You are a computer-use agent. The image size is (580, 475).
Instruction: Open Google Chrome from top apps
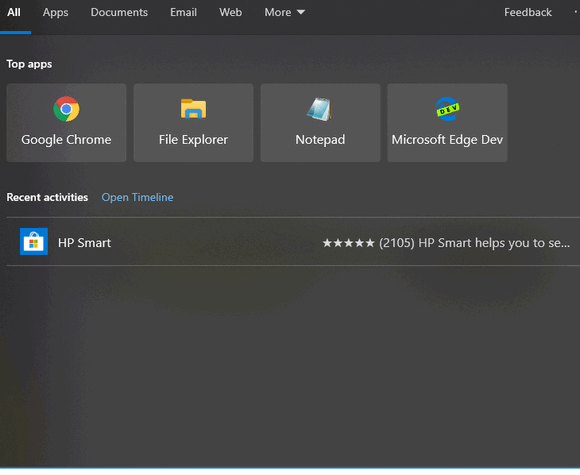coord(66,122)
